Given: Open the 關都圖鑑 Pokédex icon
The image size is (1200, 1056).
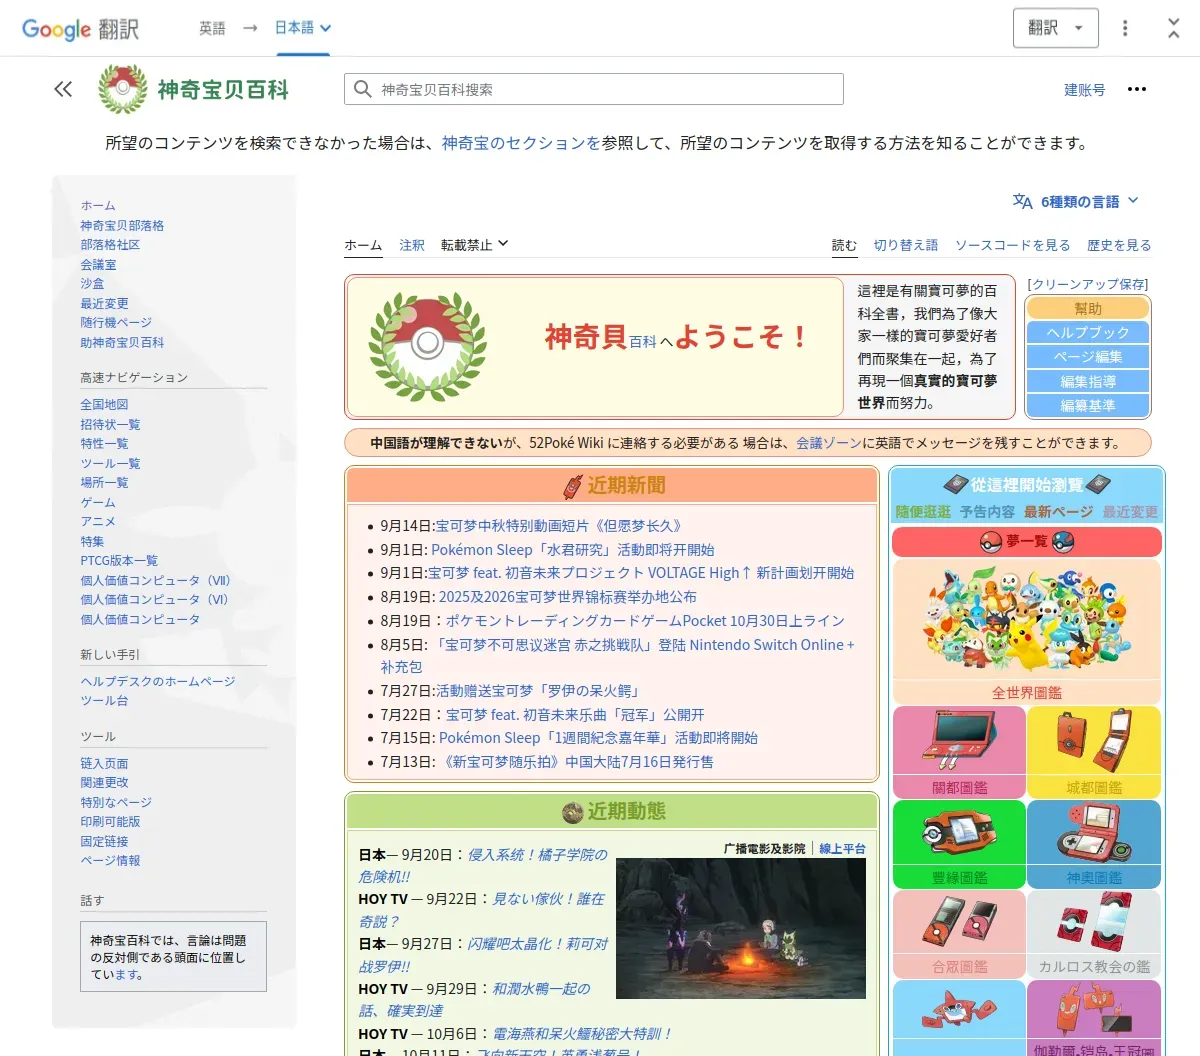Looking at the screenshot, I should pos(959,742).
